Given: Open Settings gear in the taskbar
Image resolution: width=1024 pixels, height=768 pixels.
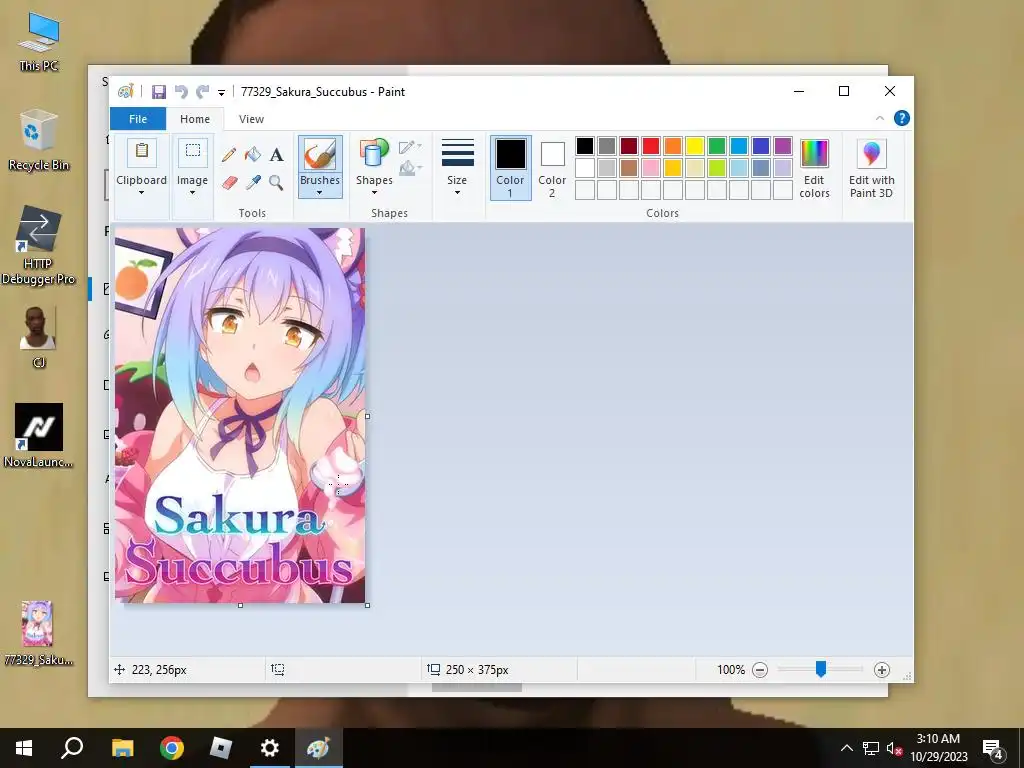Looking at the screenshot, I should point(270,748).
